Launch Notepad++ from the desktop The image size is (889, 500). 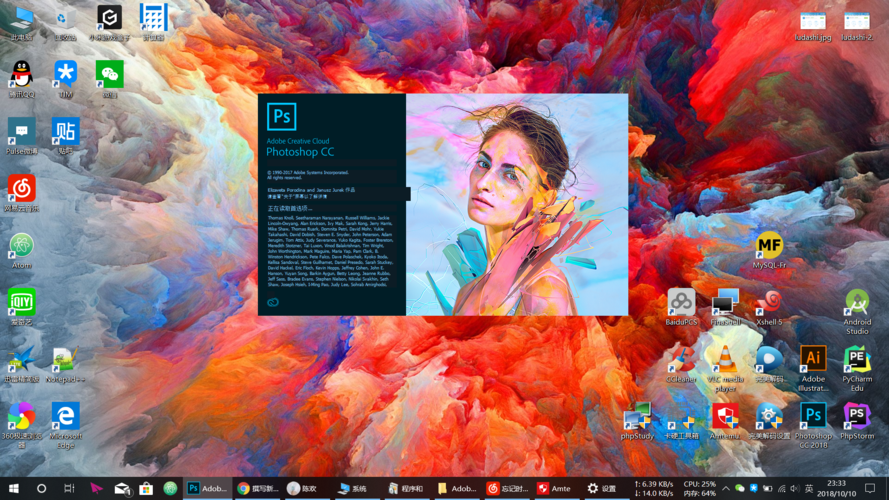(65, 365)
